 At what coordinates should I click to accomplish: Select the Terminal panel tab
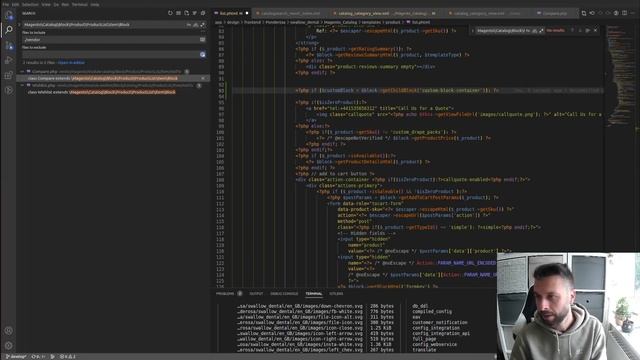coord(314,293)
